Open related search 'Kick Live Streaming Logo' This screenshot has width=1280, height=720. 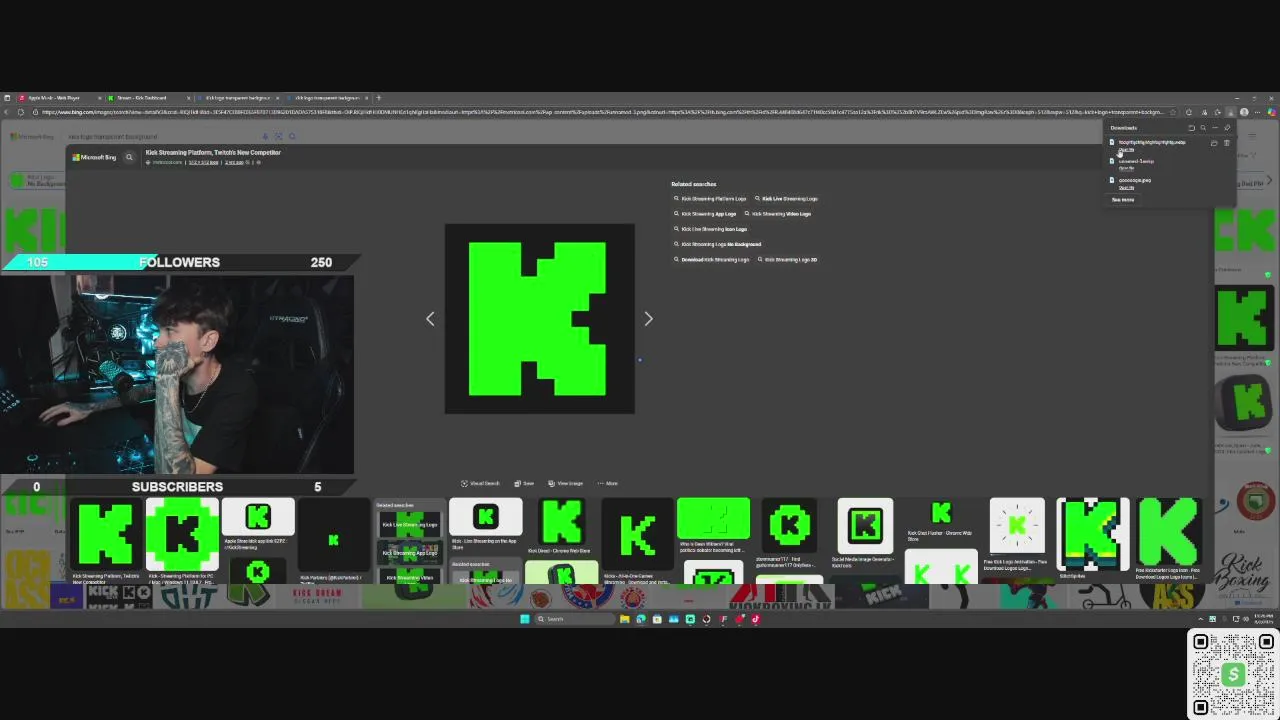coord(786,199)
